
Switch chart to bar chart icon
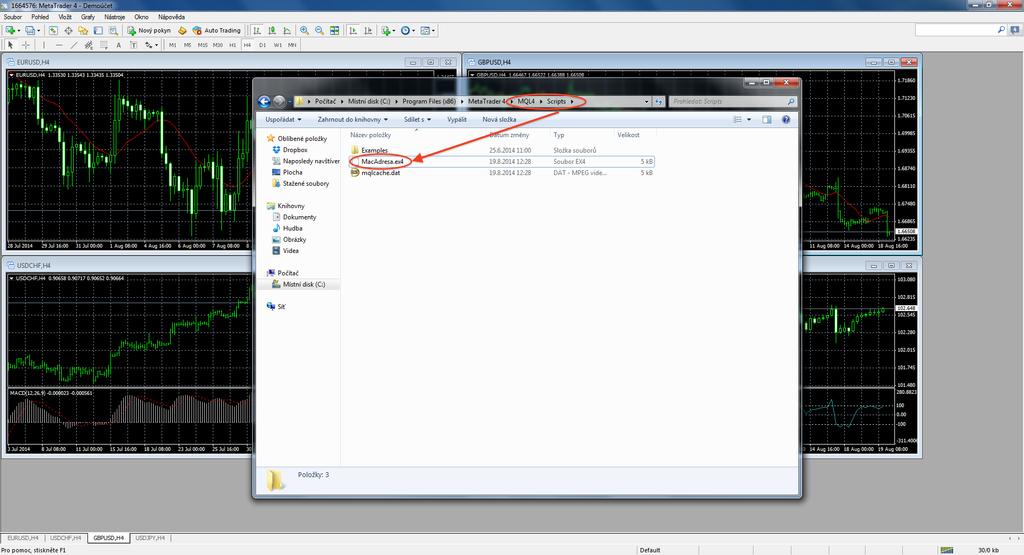coord(257,30)
